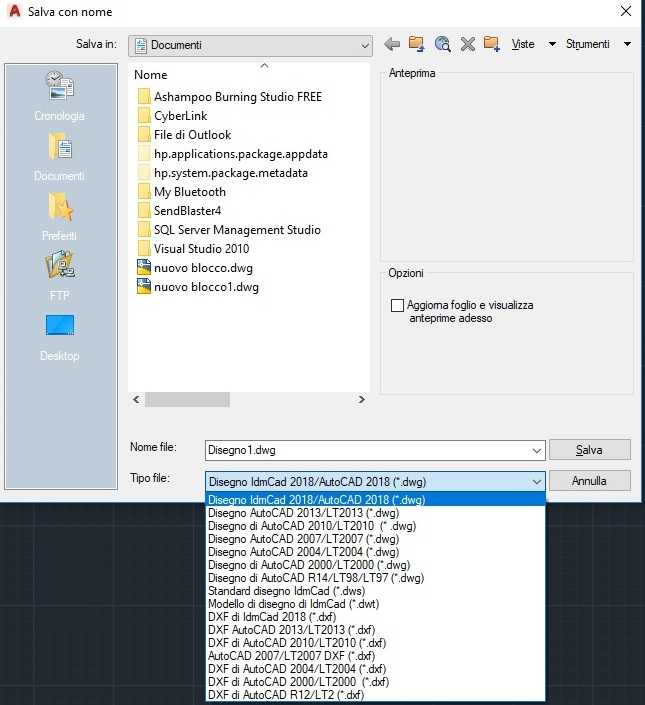The image size is (645, 705).
Task: Open the File di Outlook folder
Action: tap(184, 134)
